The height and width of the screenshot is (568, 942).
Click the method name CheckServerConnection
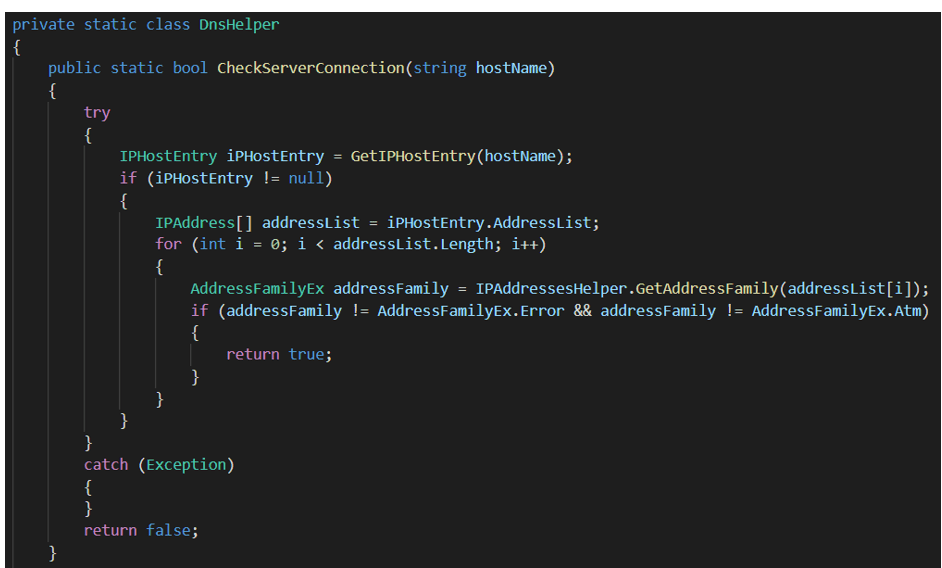311,68
